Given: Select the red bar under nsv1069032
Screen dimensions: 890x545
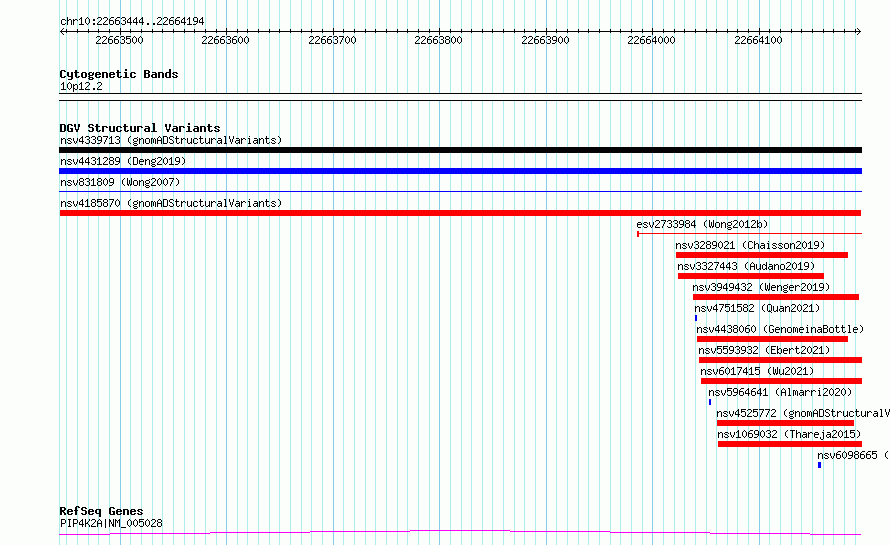Looking at the screenshot, I should 790,444.
